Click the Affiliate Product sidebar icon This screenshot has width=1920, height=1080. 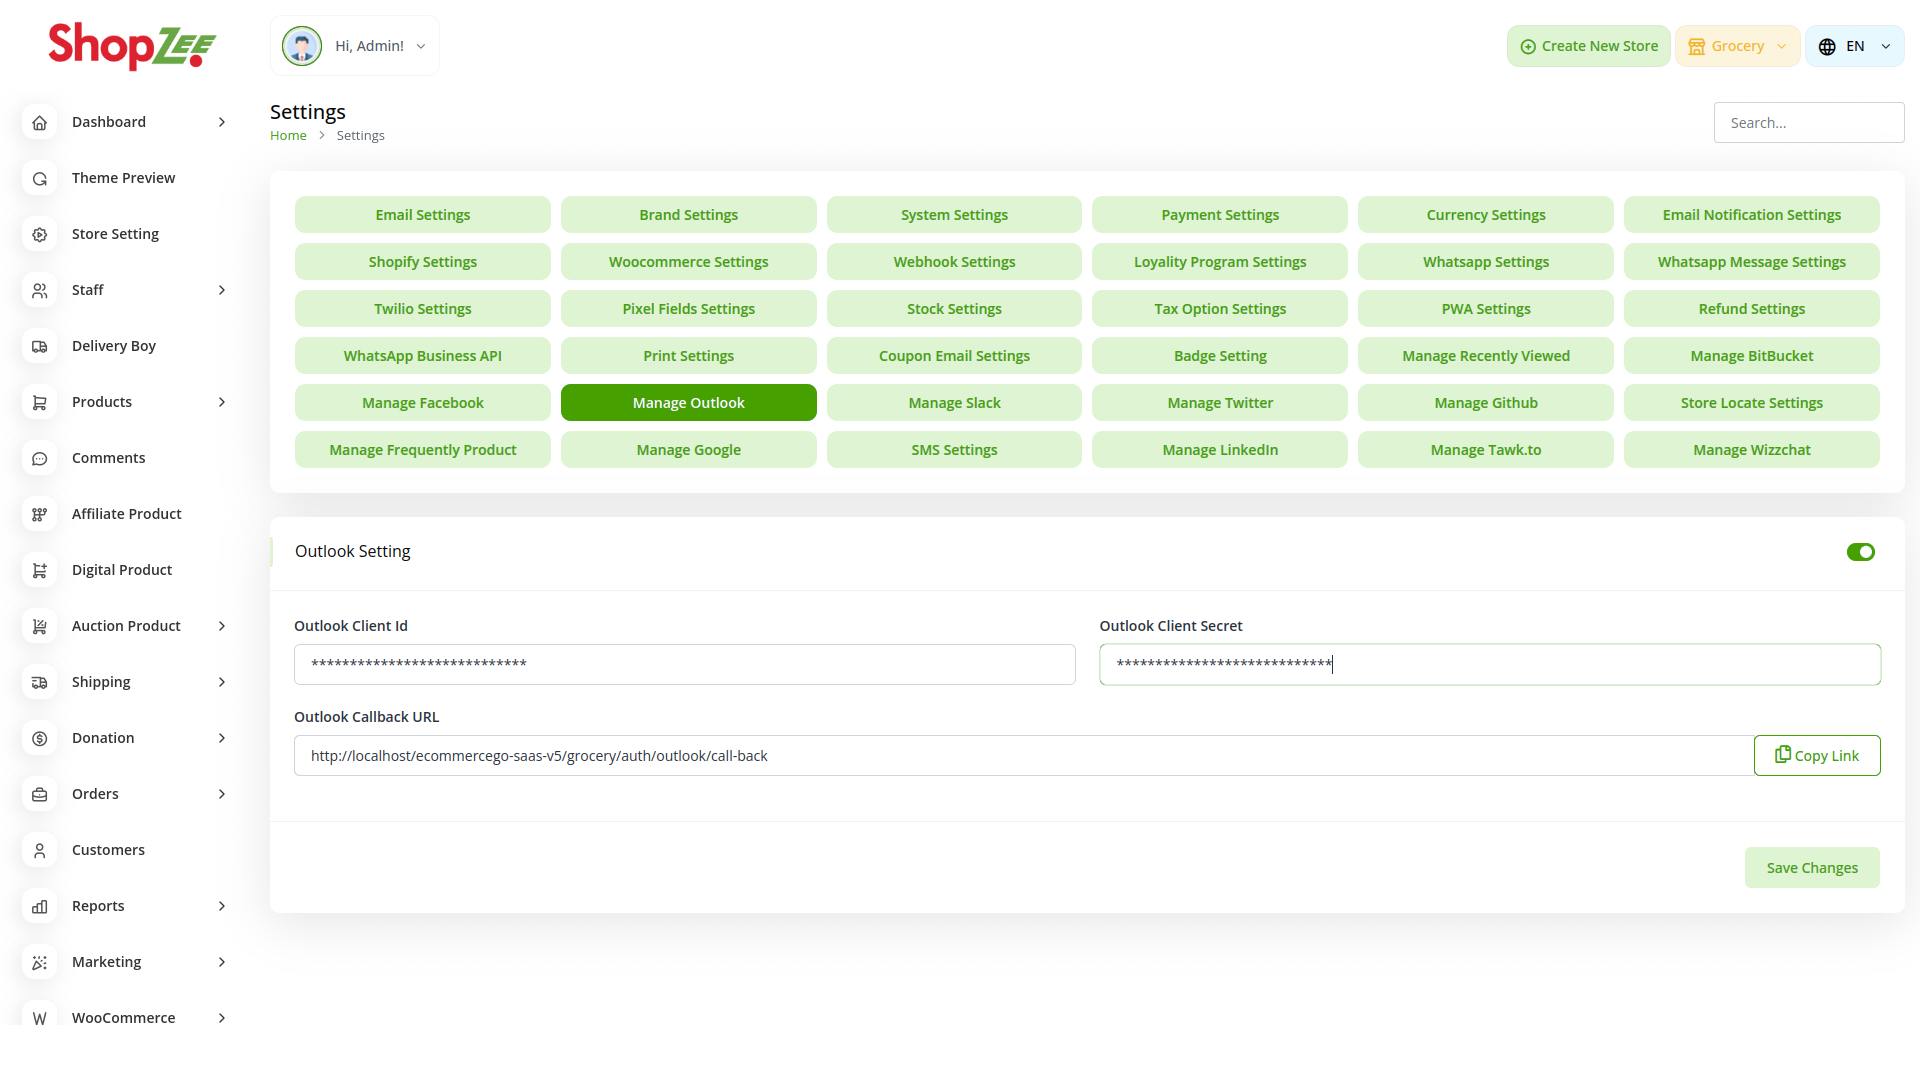(x=40, y=514)
